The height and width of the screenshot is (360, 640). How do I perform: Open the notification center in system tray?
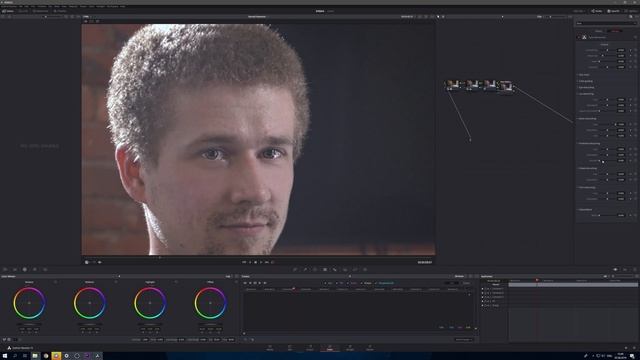(632, 356)
